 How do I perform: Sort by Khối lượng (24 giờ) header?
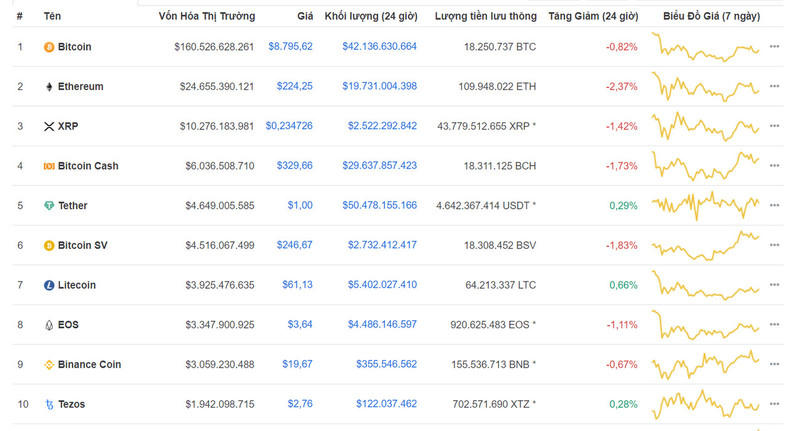[371, 16]
